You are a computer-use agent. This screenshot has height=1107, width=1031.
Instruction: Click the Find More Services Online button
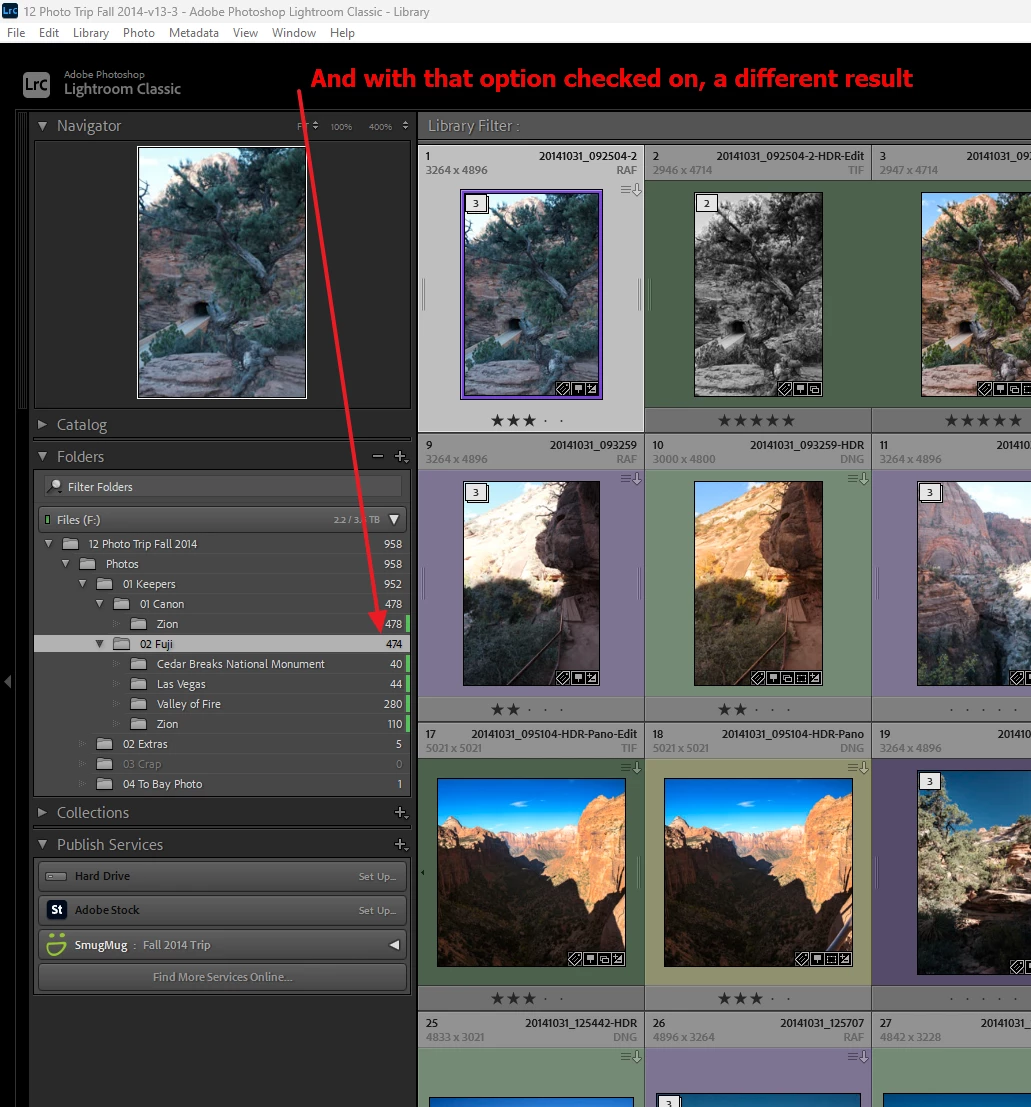click(x=222, y=977)
